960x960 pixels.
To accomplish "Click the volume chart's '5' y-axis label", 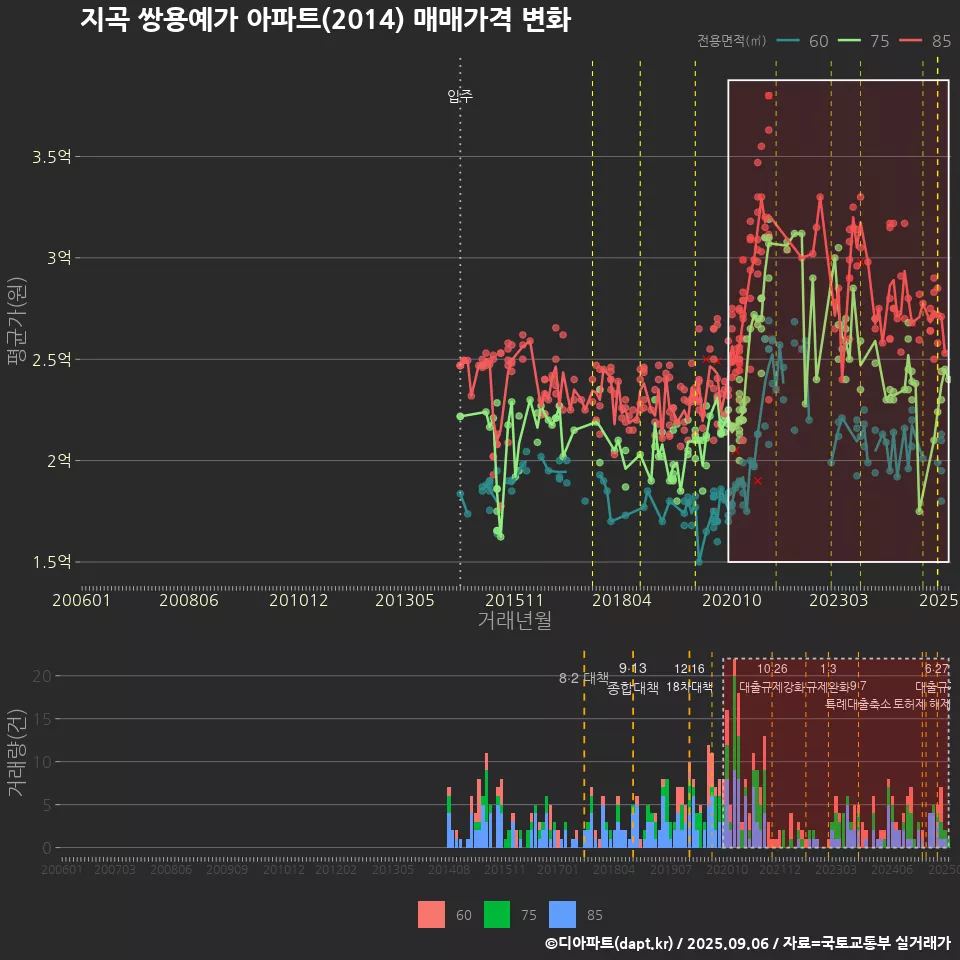I will pos(47,804).
